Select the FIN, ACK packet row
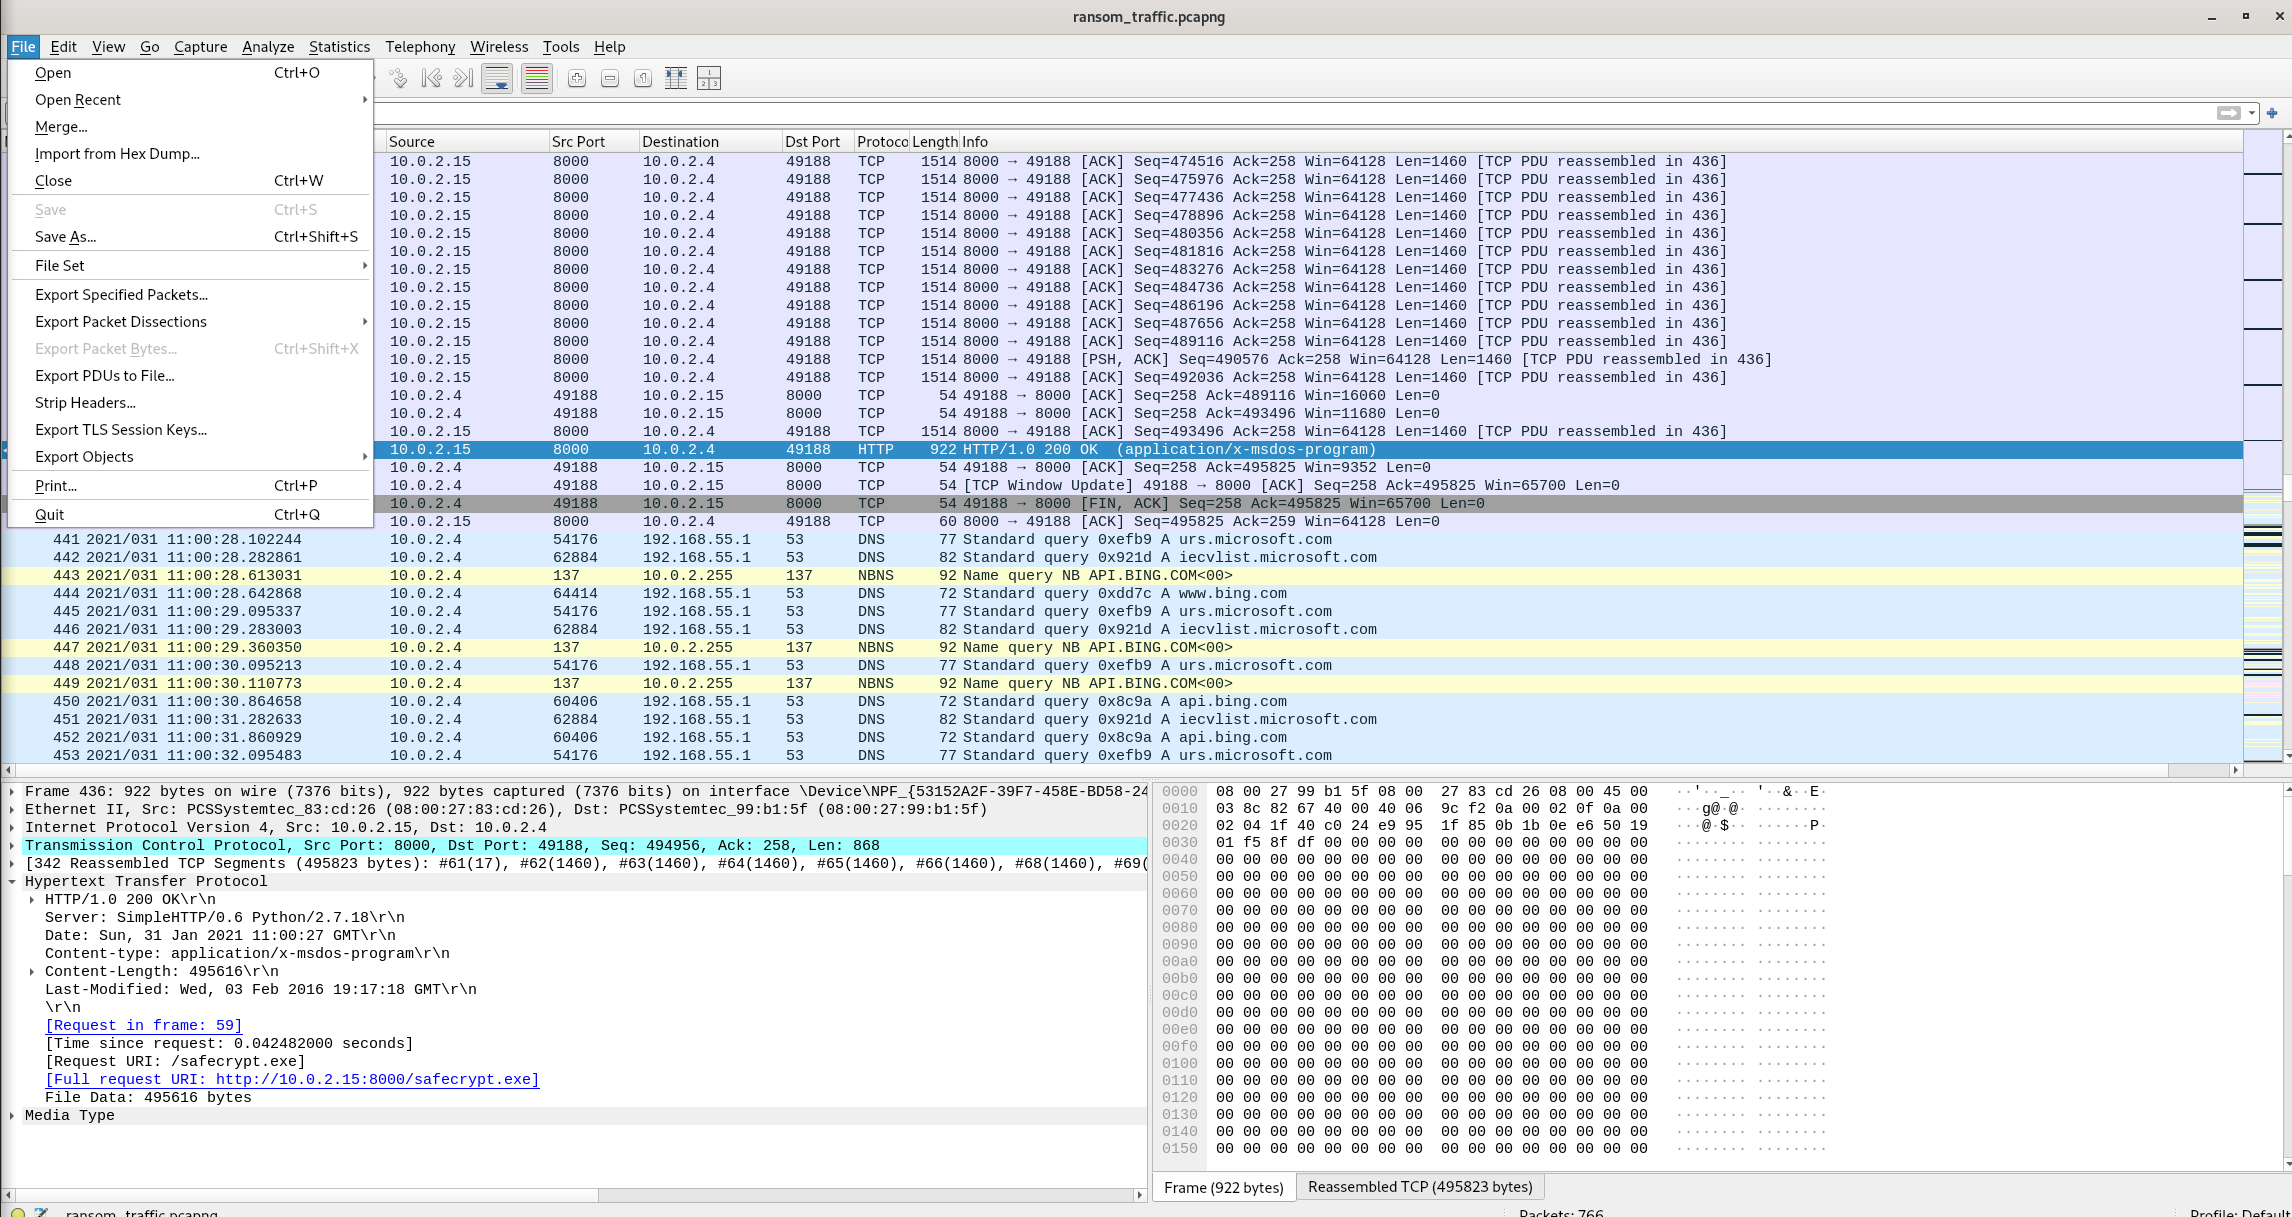The height and width of the screenshot is (1217, 2292). [1308, 504]
